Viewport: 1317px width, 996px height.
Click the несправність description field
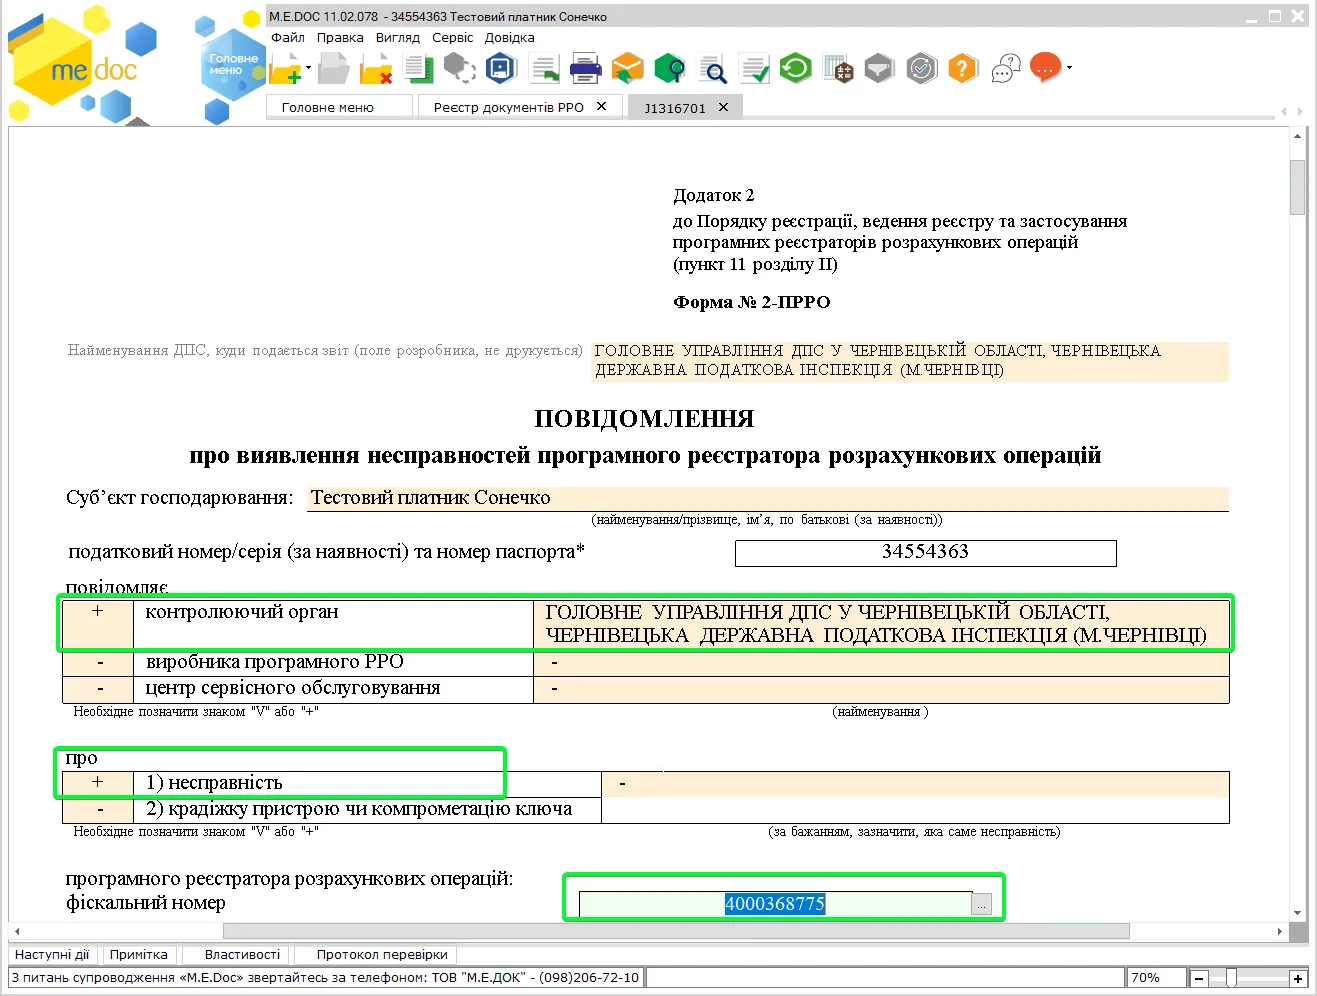tap(915, 784)
